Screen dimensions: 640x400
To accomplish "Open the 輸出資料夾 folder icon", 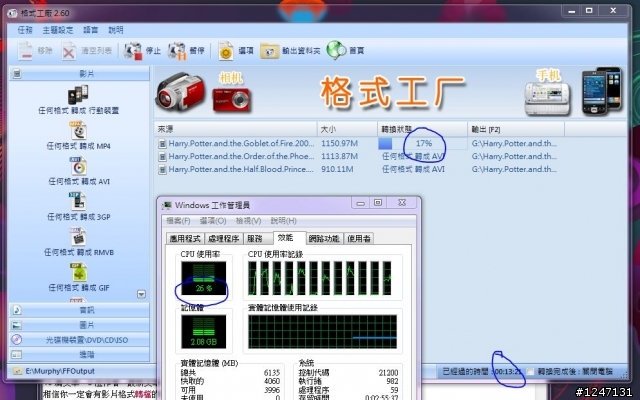I will pyautogui.click(x=269, y=51).
